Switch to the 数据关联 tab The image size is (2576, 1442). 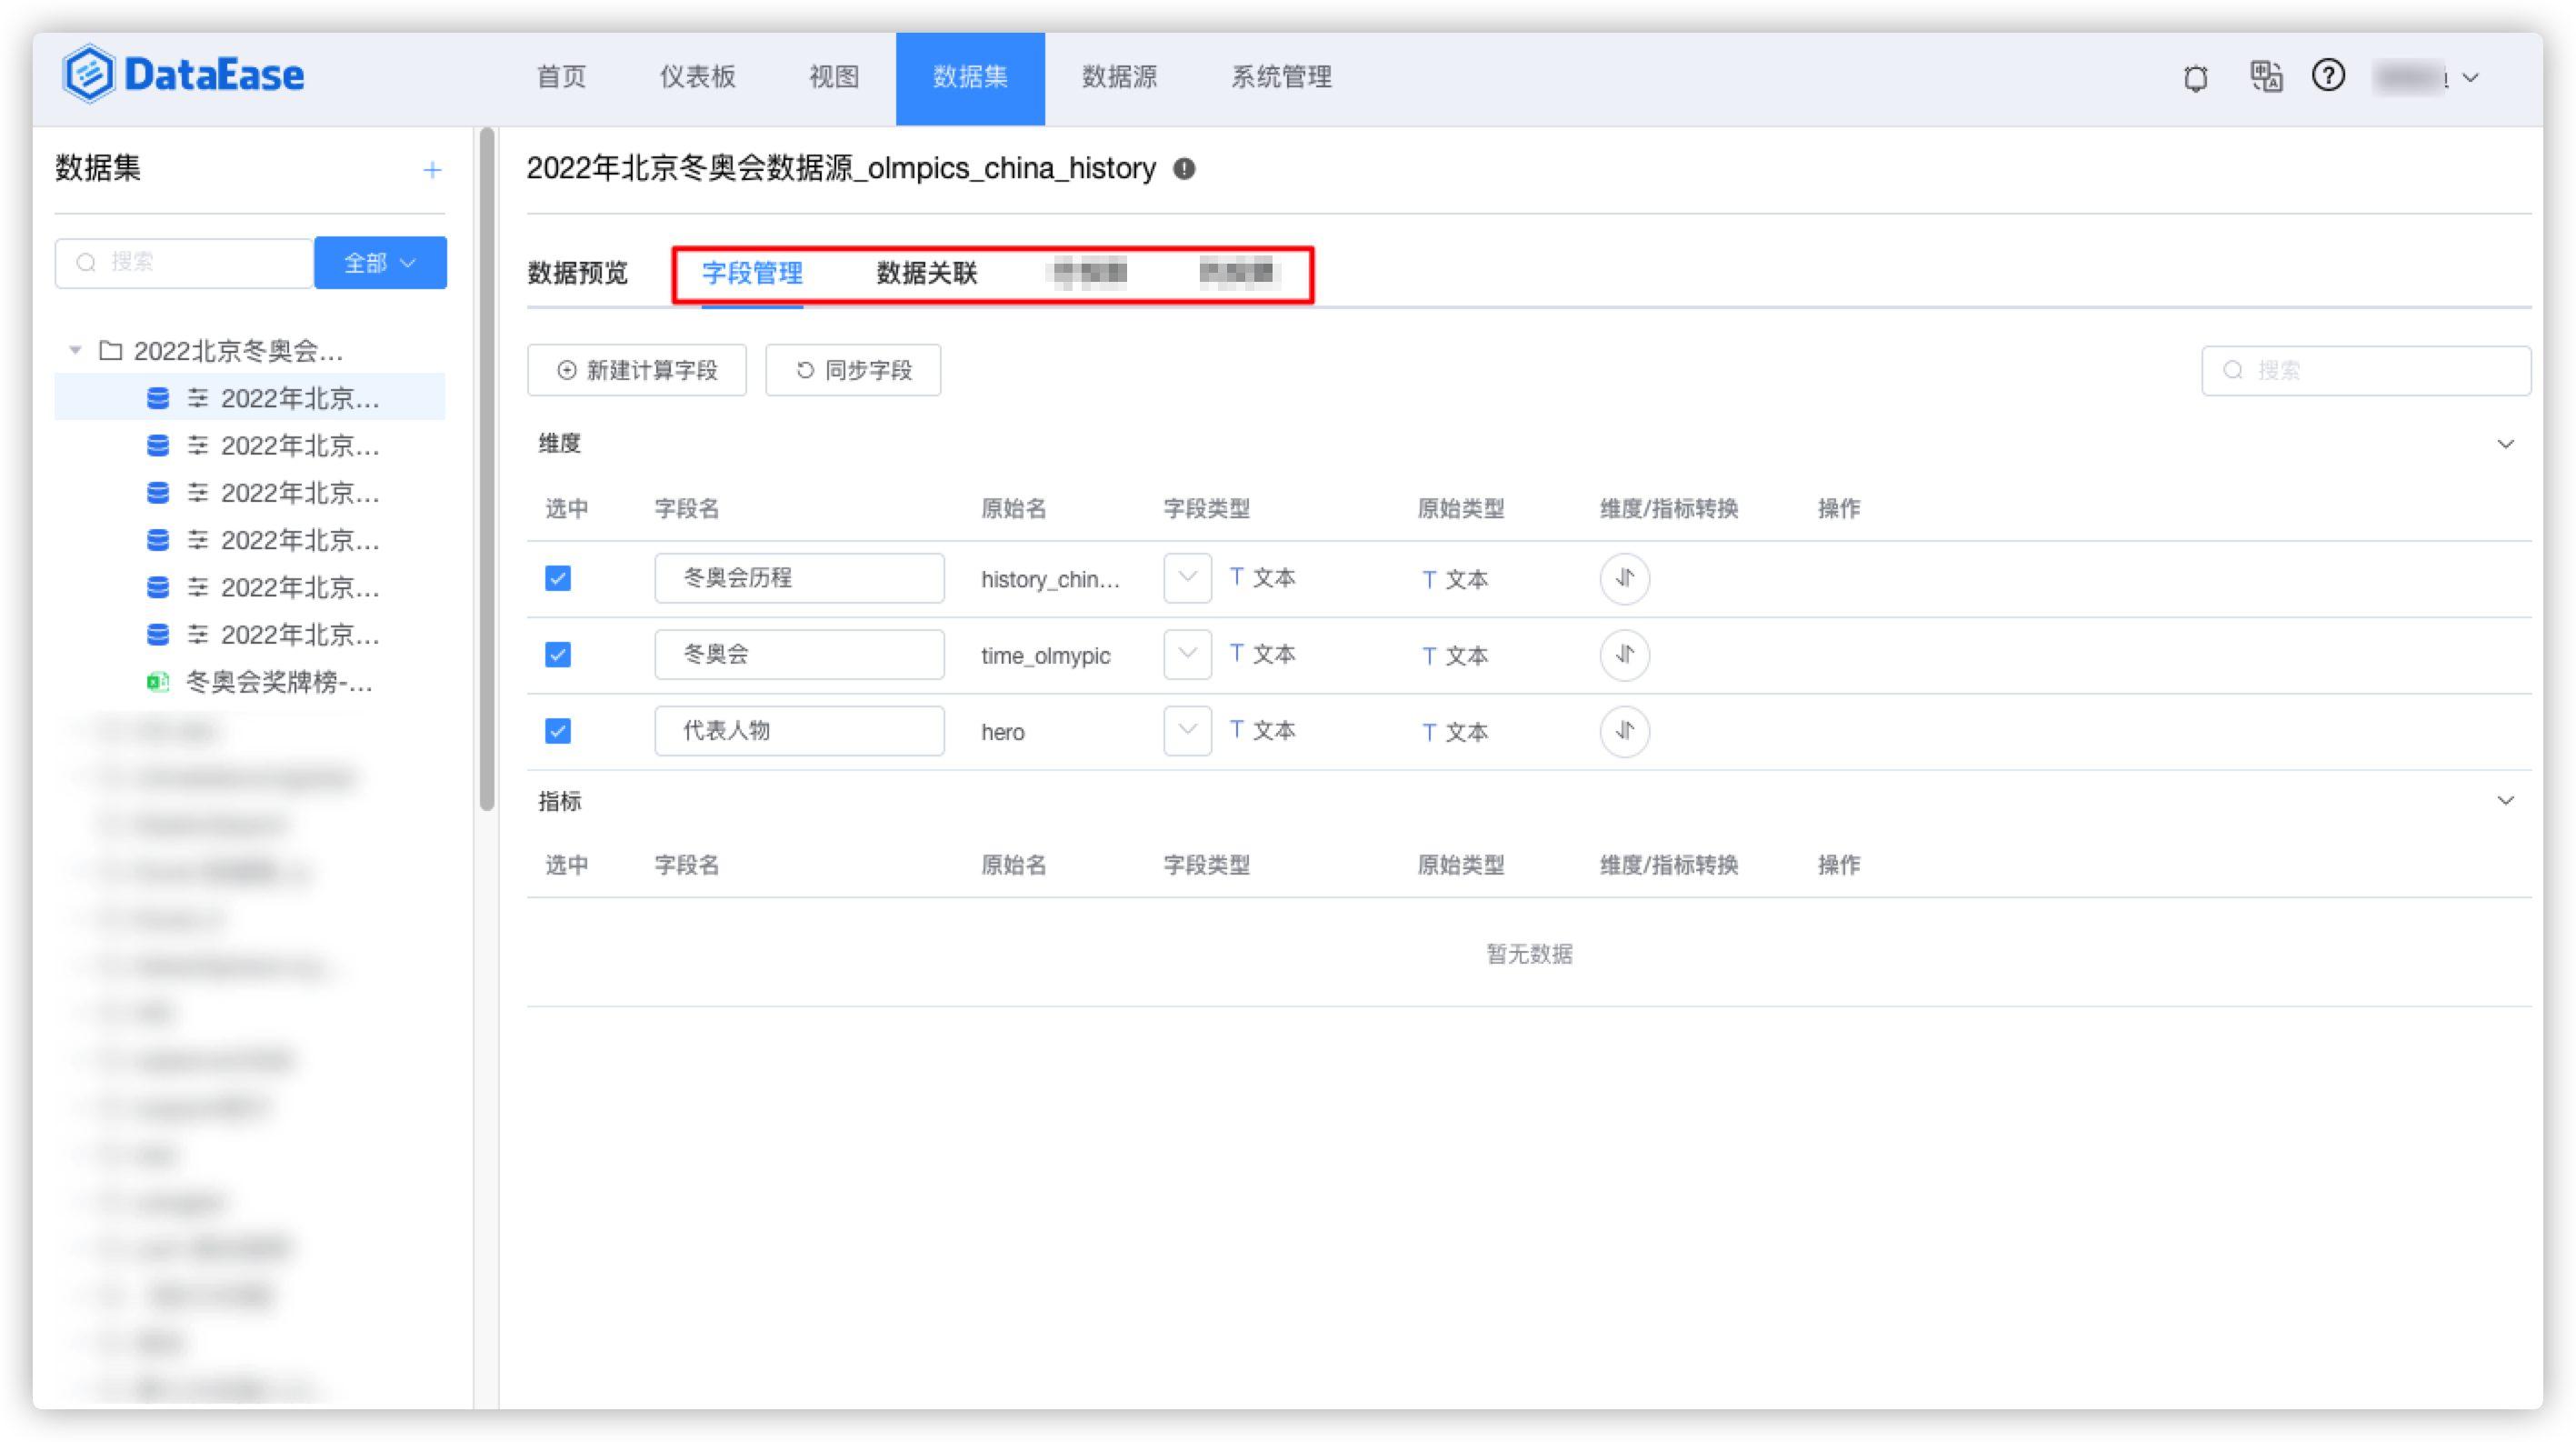pos(926,273)
